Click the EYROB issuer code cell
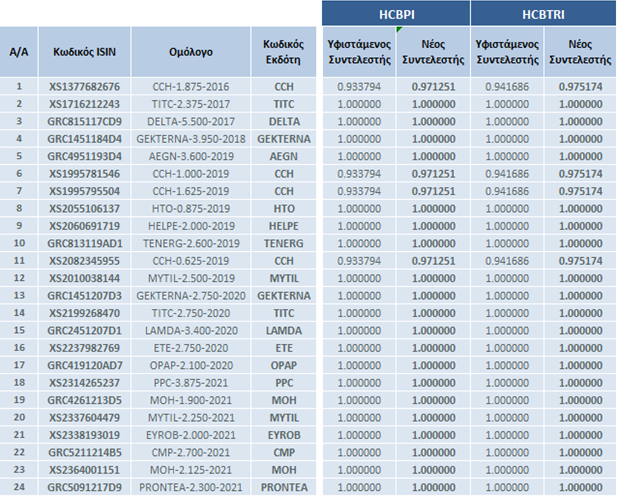This screenshot has width=617, height=496. [x=283, y=434]
